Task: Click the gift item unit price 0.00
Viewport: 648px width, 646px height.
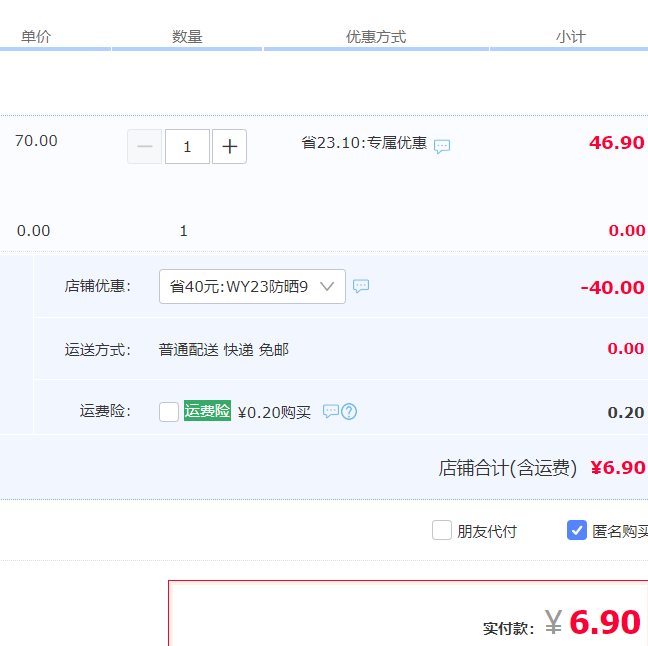Action: [33, 231]
